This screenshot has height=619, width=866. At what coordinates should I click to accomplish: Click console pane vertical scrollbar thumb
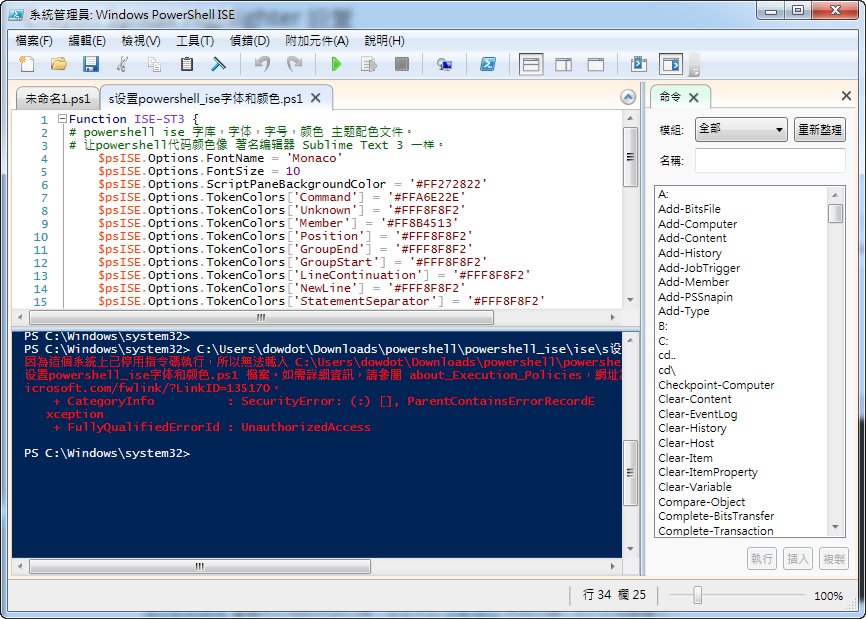[x=630, y=473]
